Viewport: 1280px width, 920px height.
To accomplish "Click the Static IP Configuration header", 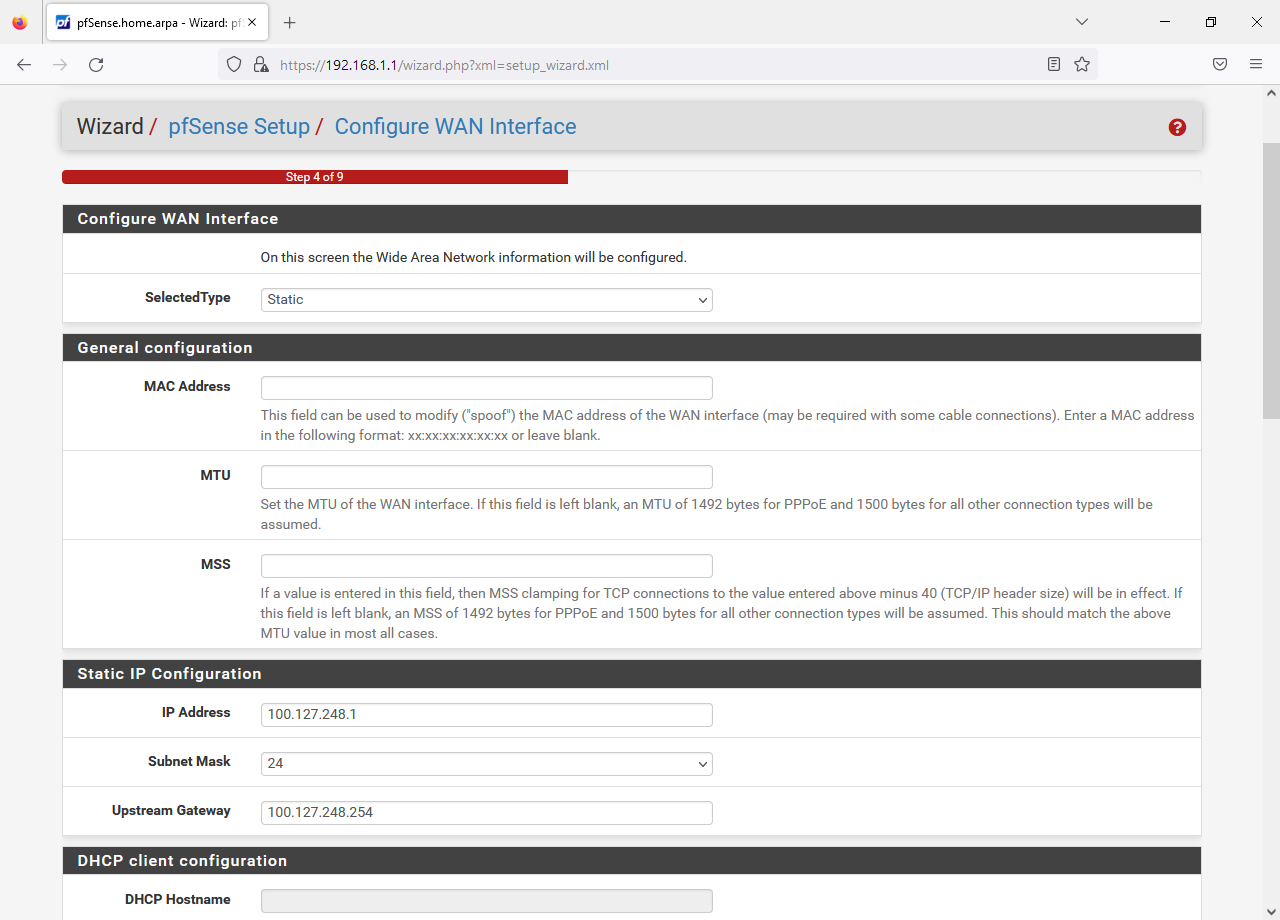I will coord(632,674).
